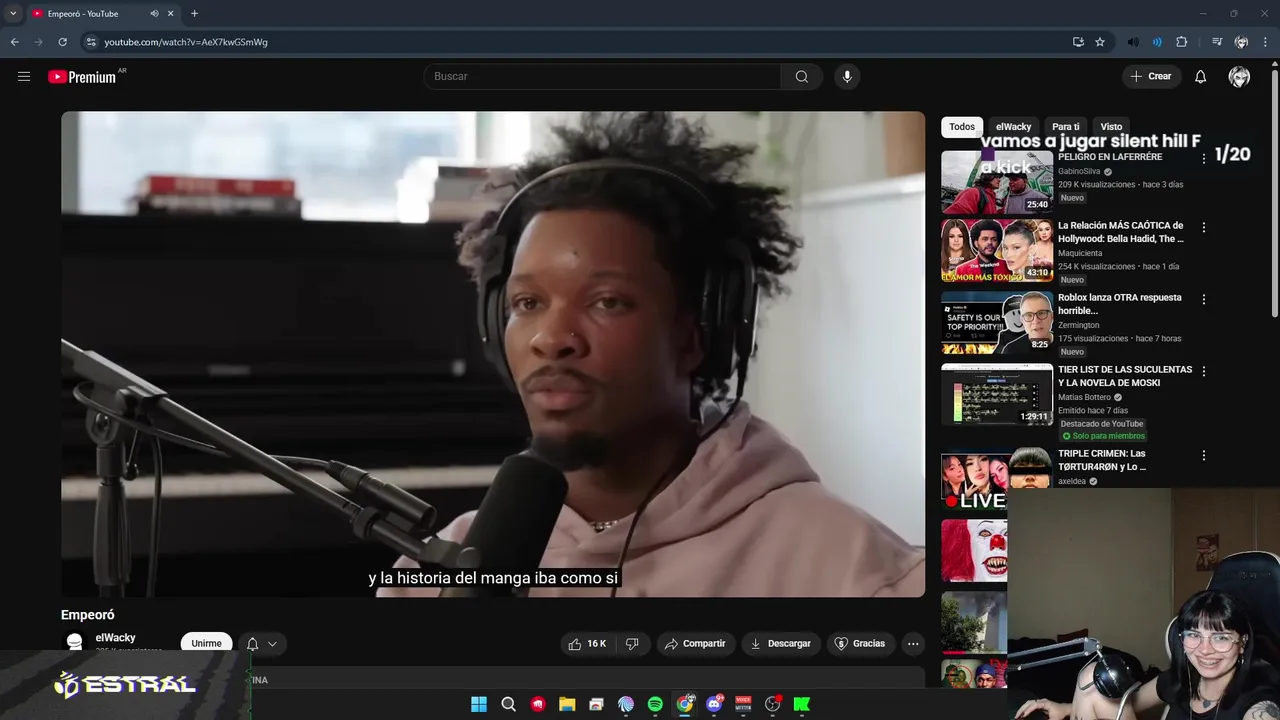Click the Compartir button
The image size is (1280, 720).
click(695, 644)
